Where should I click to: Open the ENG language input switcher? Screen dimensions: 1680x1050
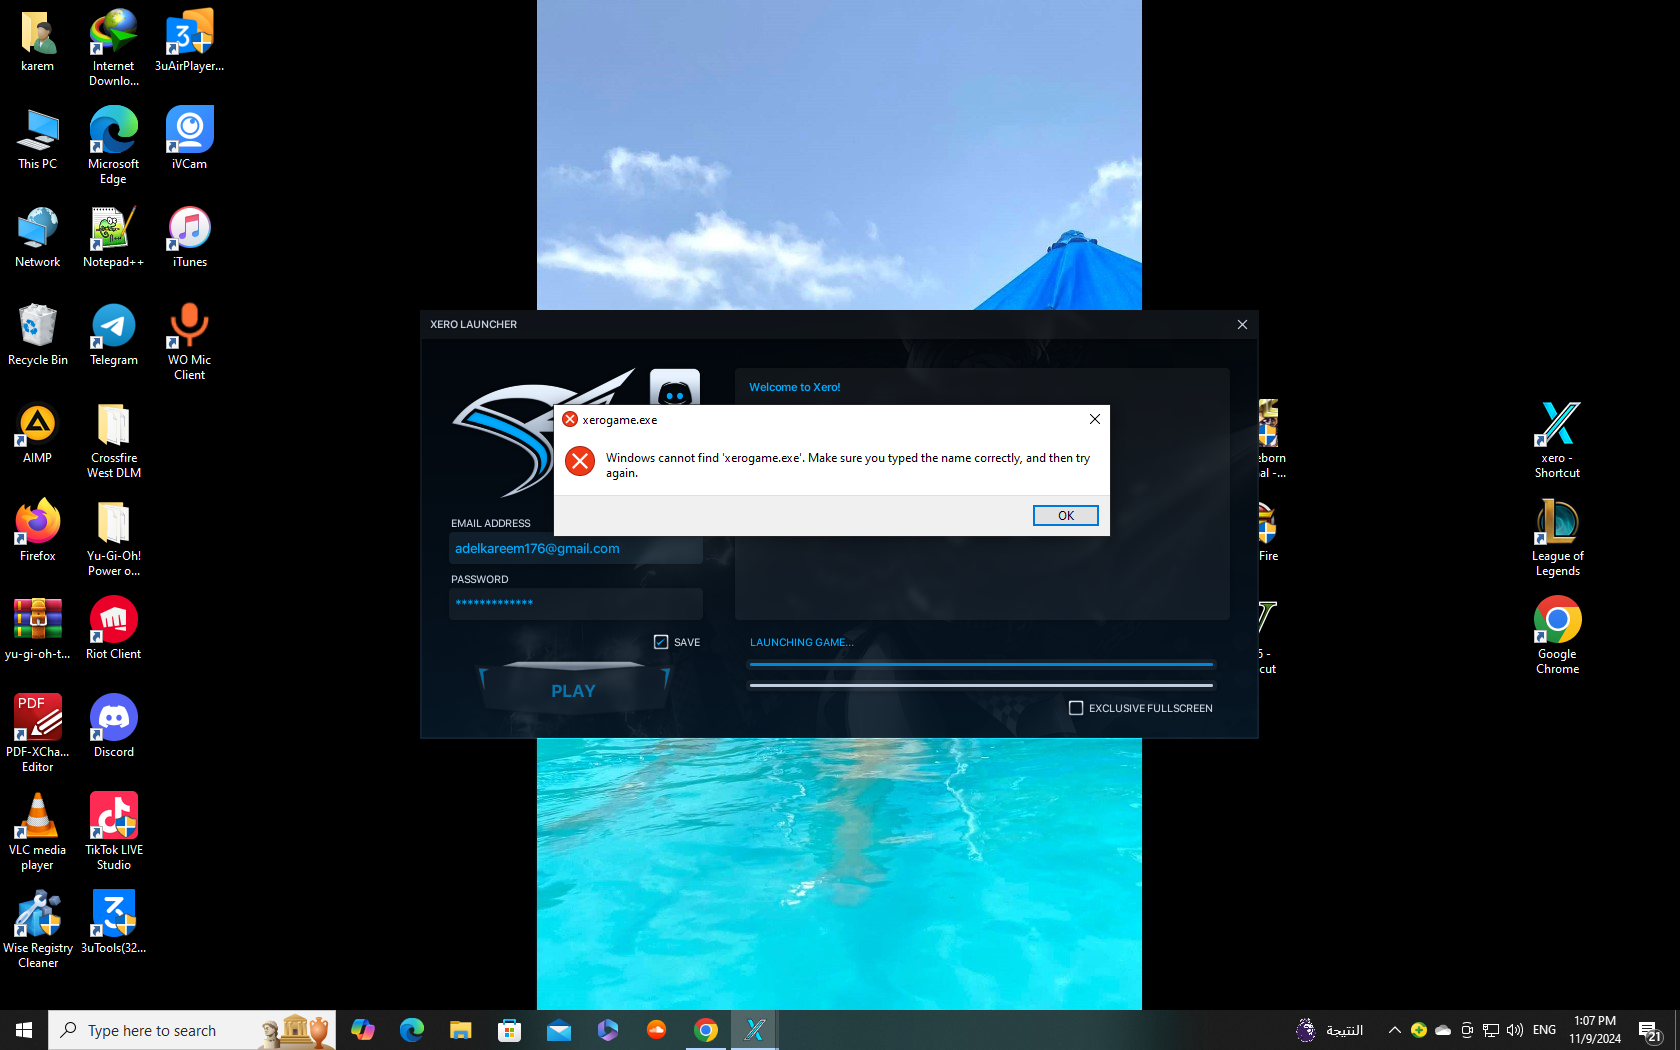tap(1544, 1030)
